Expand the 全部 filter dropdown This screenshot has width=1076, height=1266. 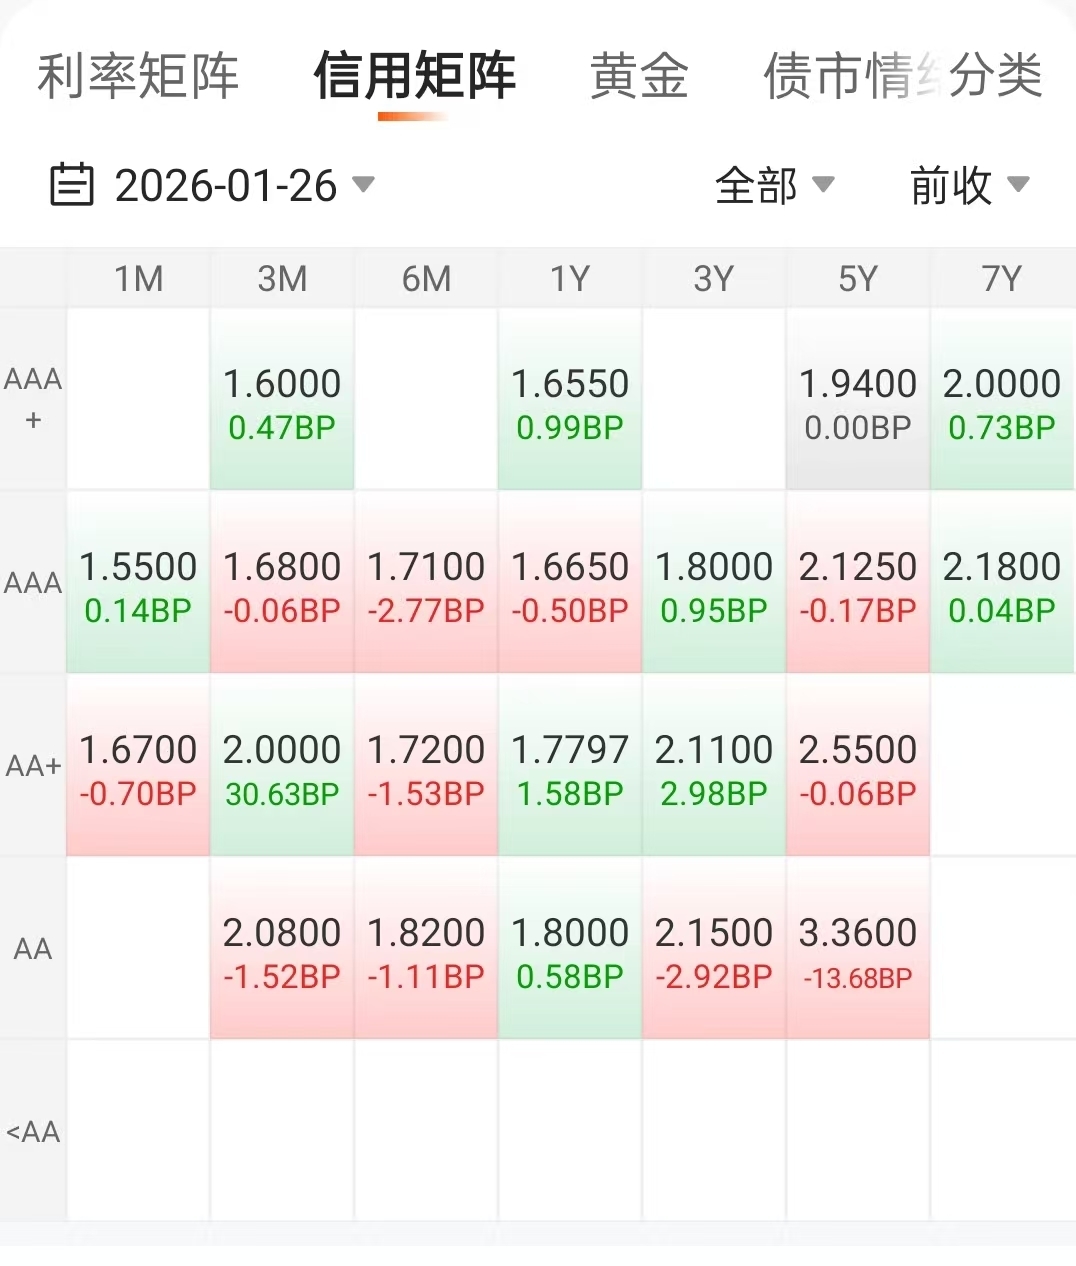pos(776,185)
